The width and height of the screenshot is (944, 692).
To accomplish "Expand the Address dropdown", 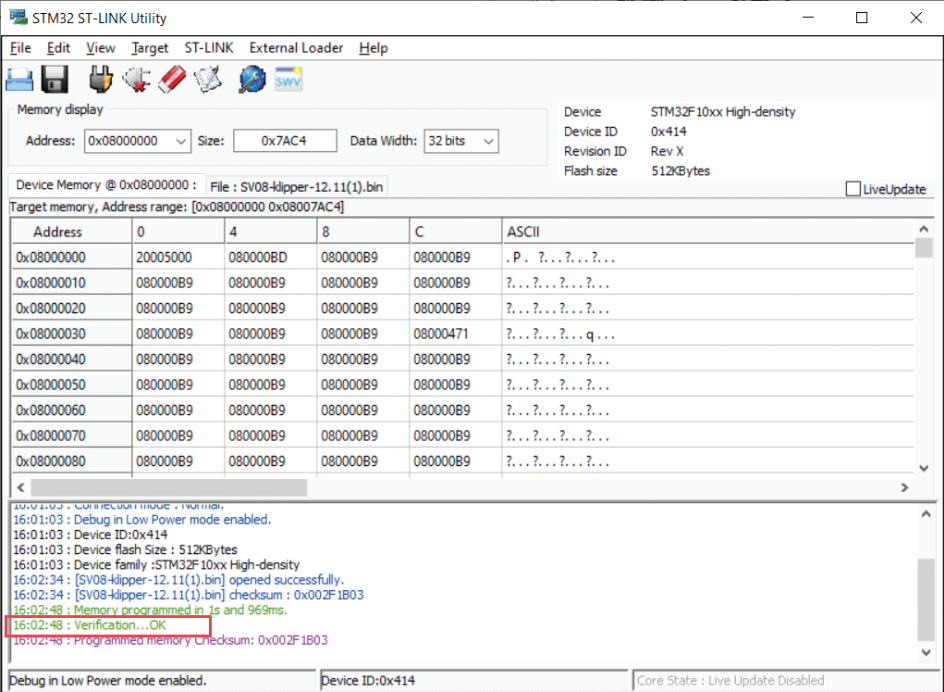I will pos(181,142).
